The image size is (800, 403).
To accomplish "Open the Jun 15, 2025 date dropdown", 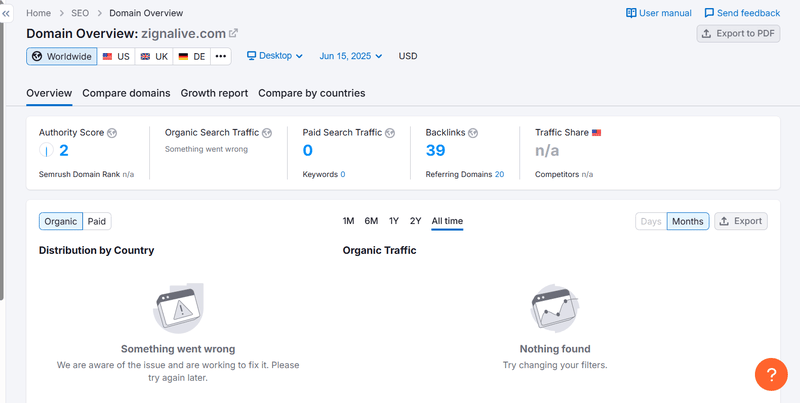I will (351, 56).
